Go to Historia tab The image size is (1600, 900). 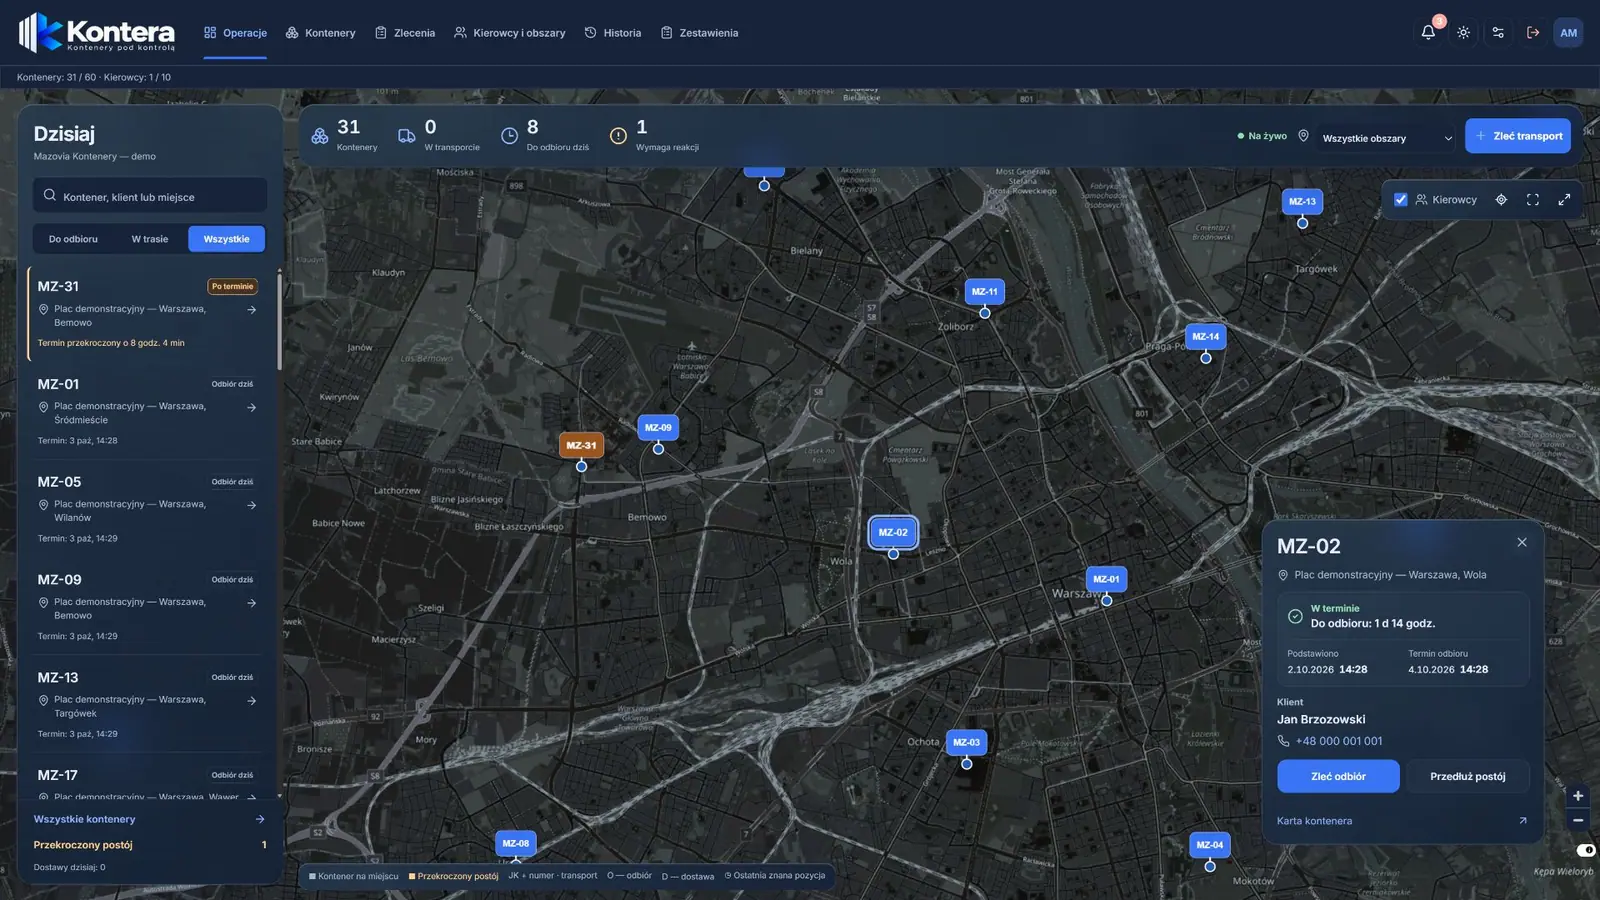(613, 33)
